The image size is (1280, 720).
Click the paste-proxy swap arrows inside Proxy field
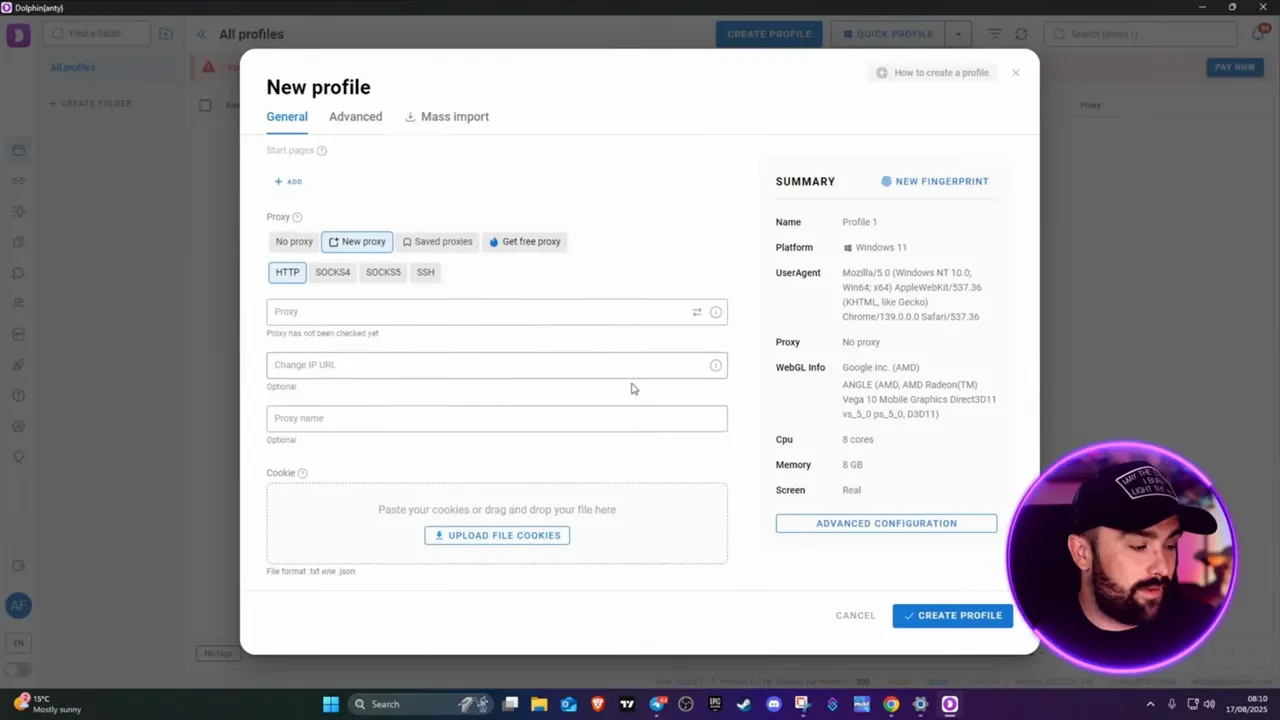tap(697, 311)
